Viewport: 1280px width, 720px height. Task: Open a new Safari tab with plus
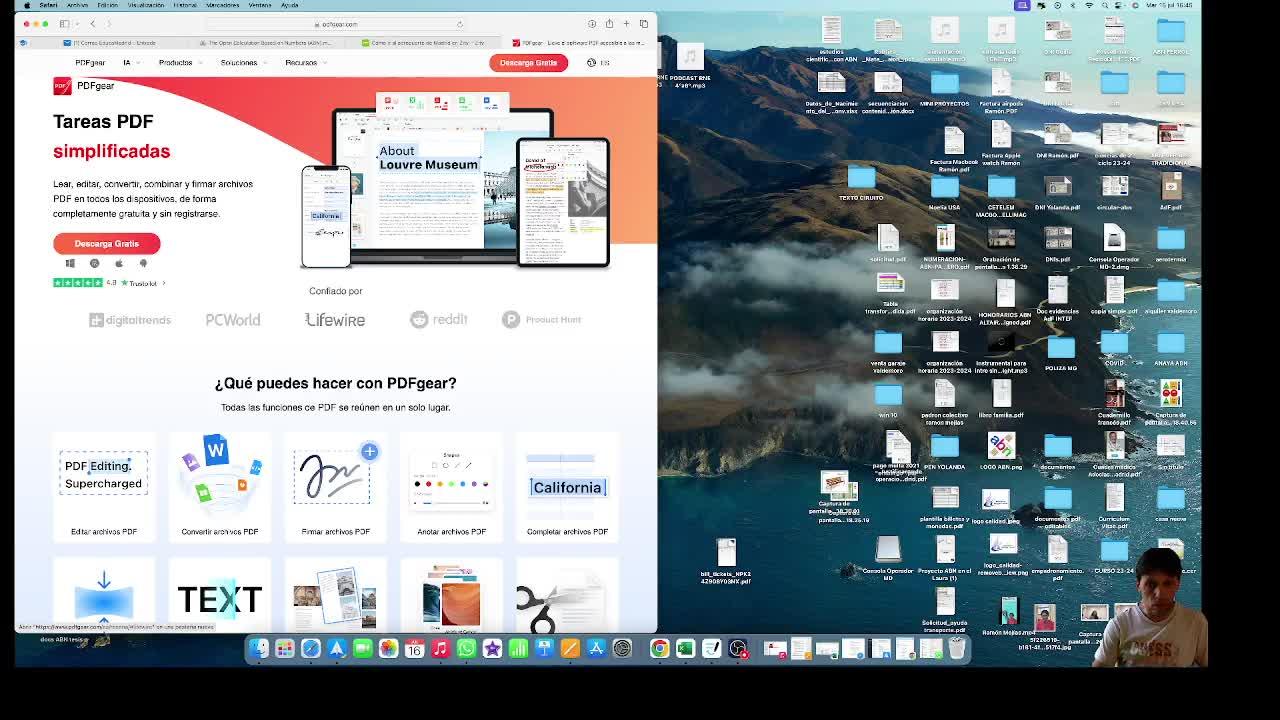626,24
